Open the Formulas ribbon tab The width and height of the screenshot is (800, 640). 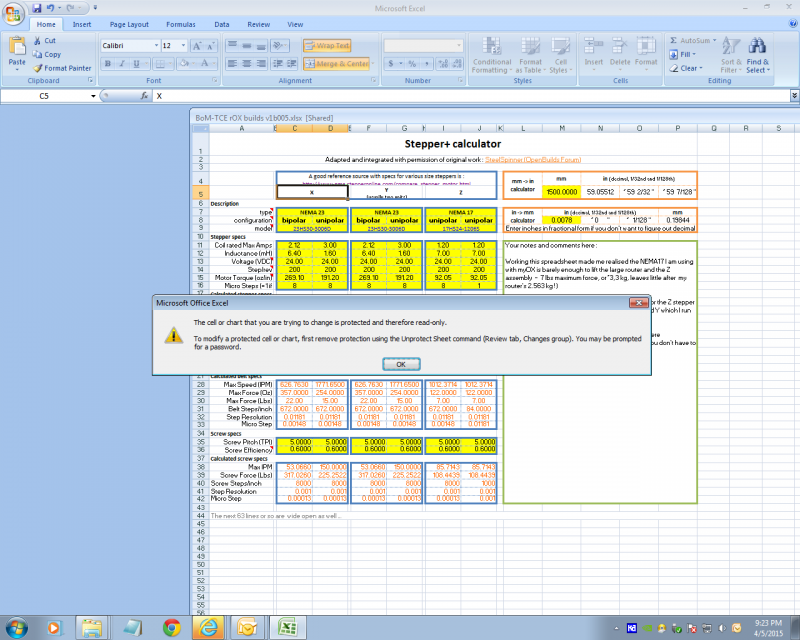(181, 24)
